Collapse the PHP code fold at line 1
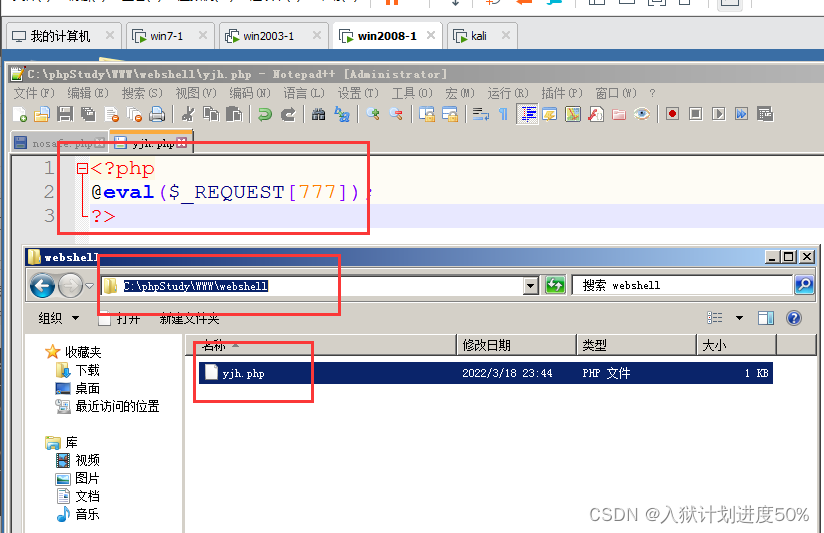 [82, 169]
